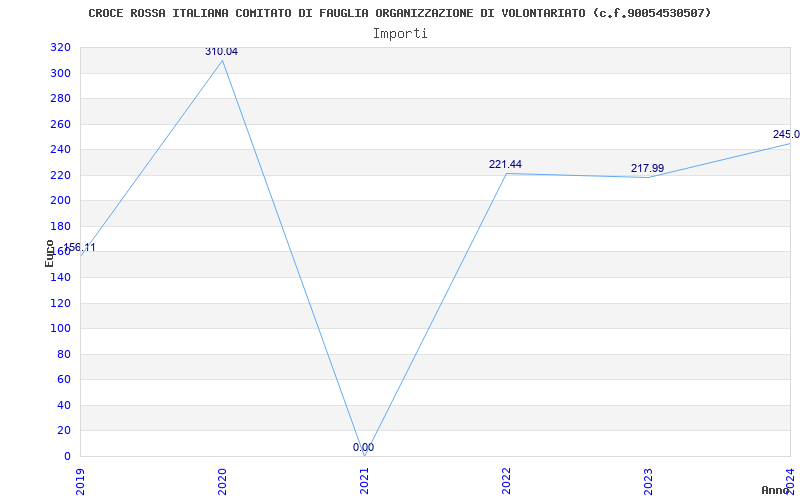Click the 120 y-axis tick label
The image size is (800, 500).
tap(60, 304)
